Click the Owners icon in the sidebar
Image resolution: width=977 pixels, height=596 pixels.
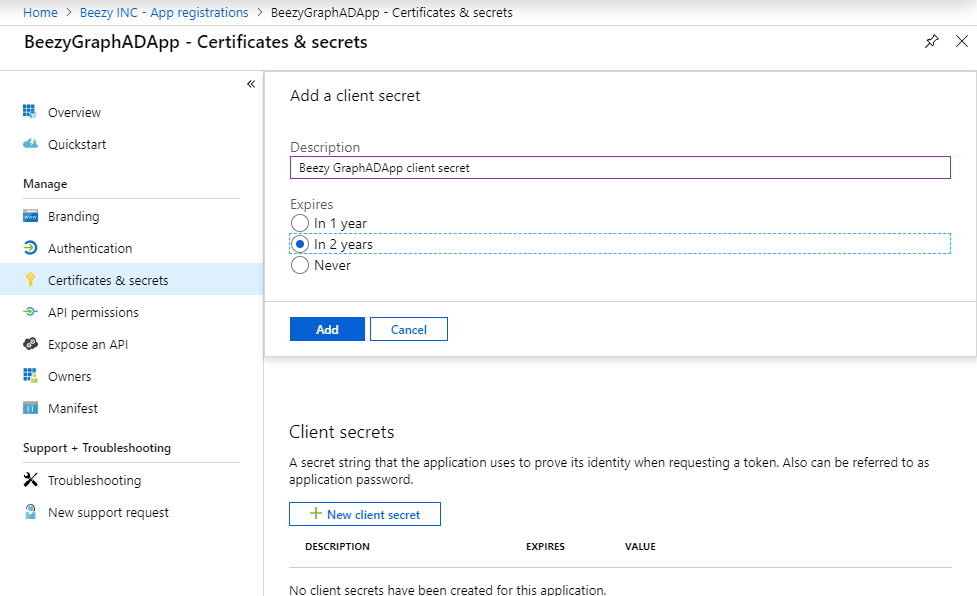[30, 376]
